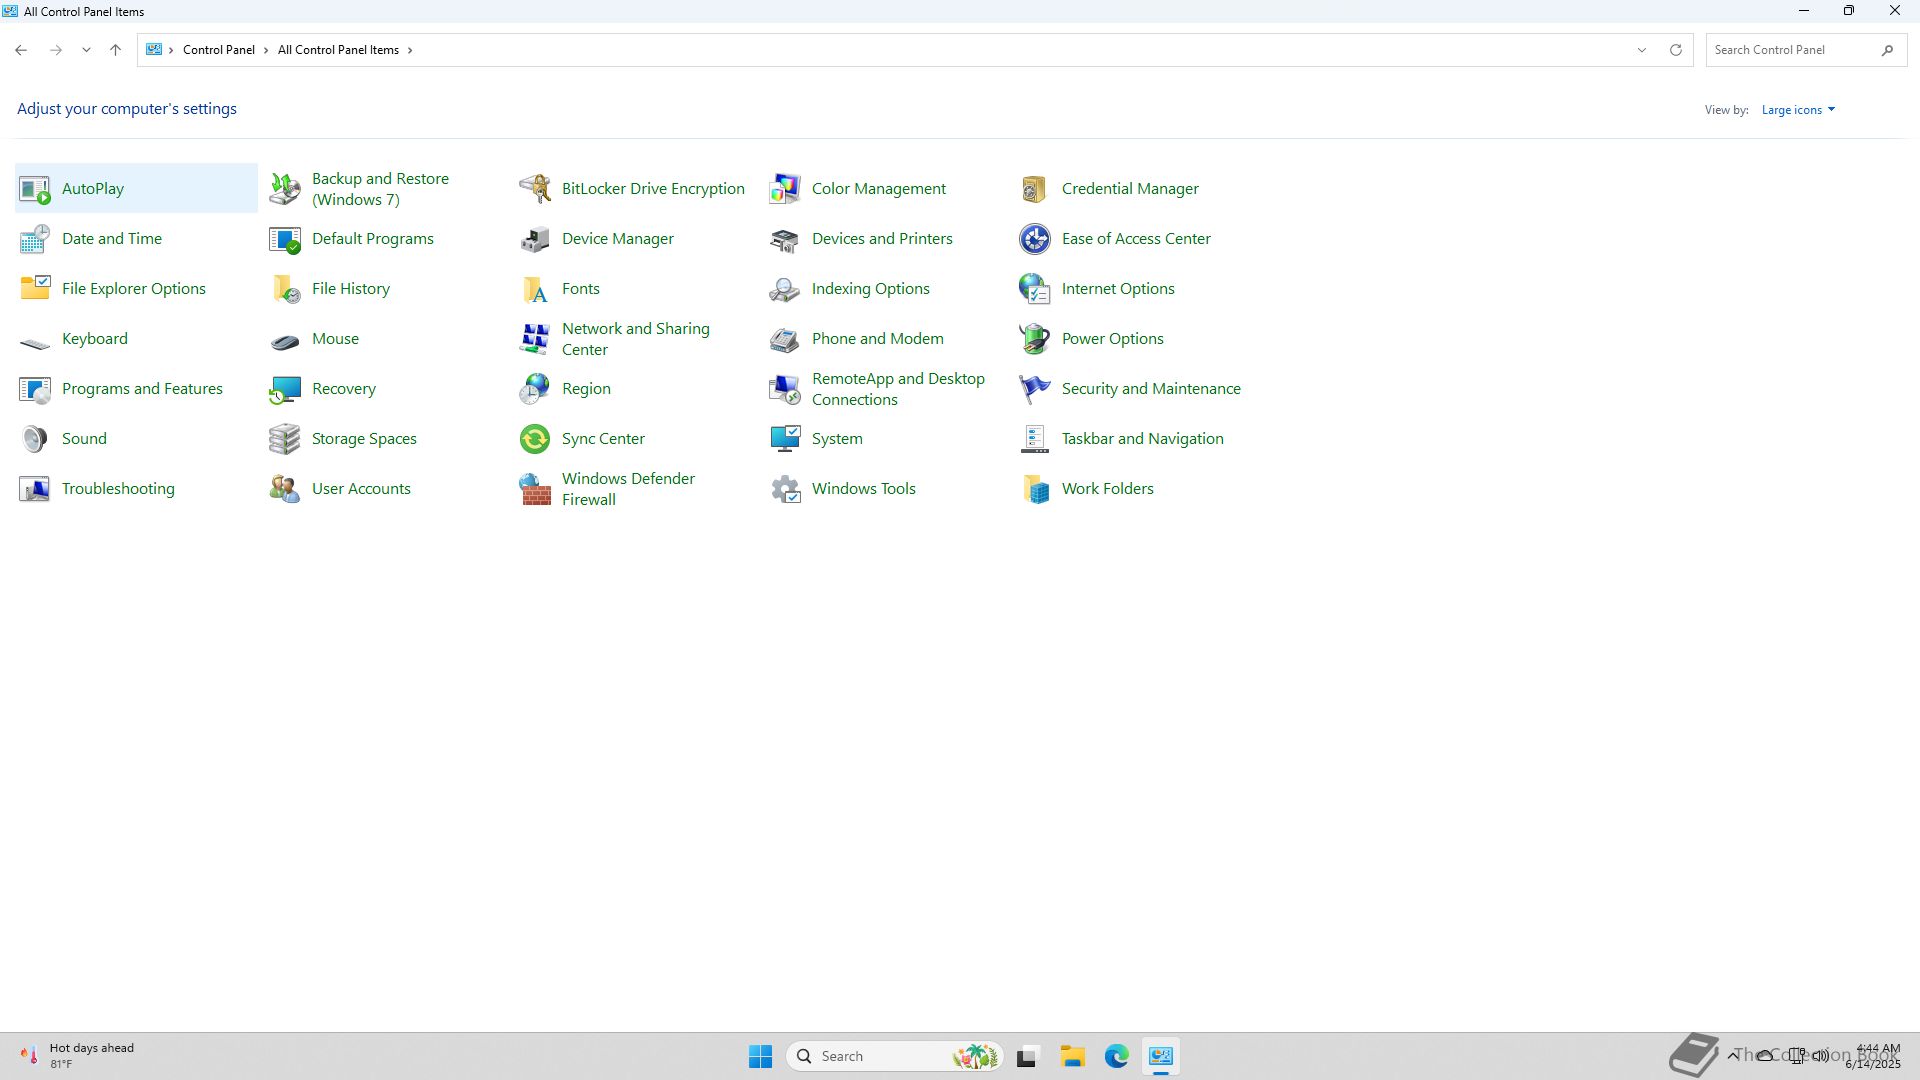Click the refresh button in address bar

[x=1676, y=50]
